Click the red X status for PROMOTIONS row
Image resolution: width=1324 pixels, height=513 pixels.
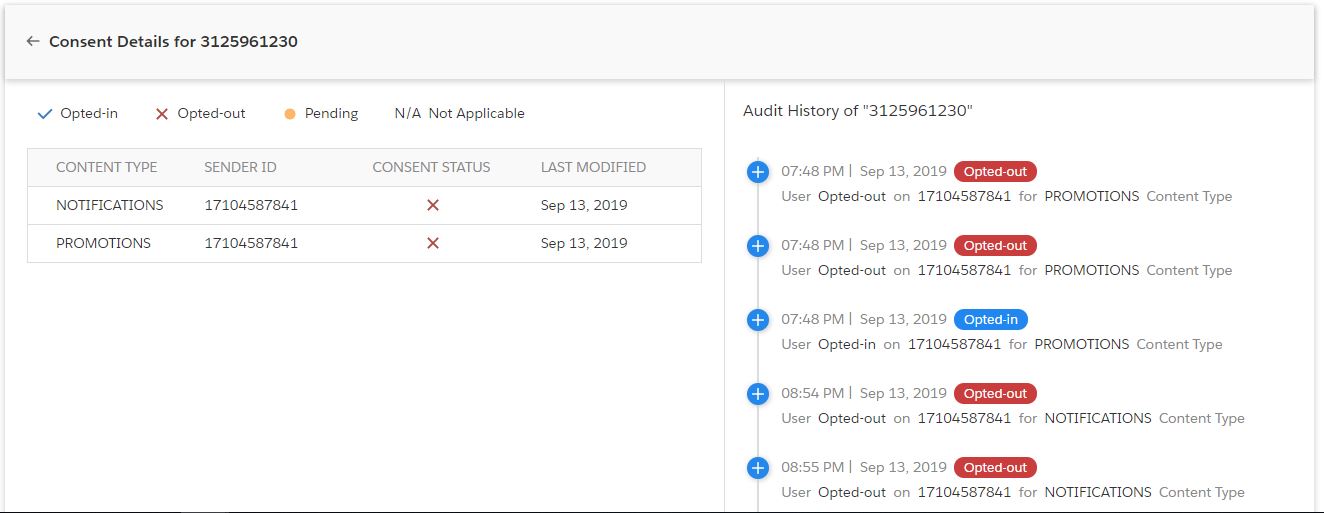click(433, 243)
